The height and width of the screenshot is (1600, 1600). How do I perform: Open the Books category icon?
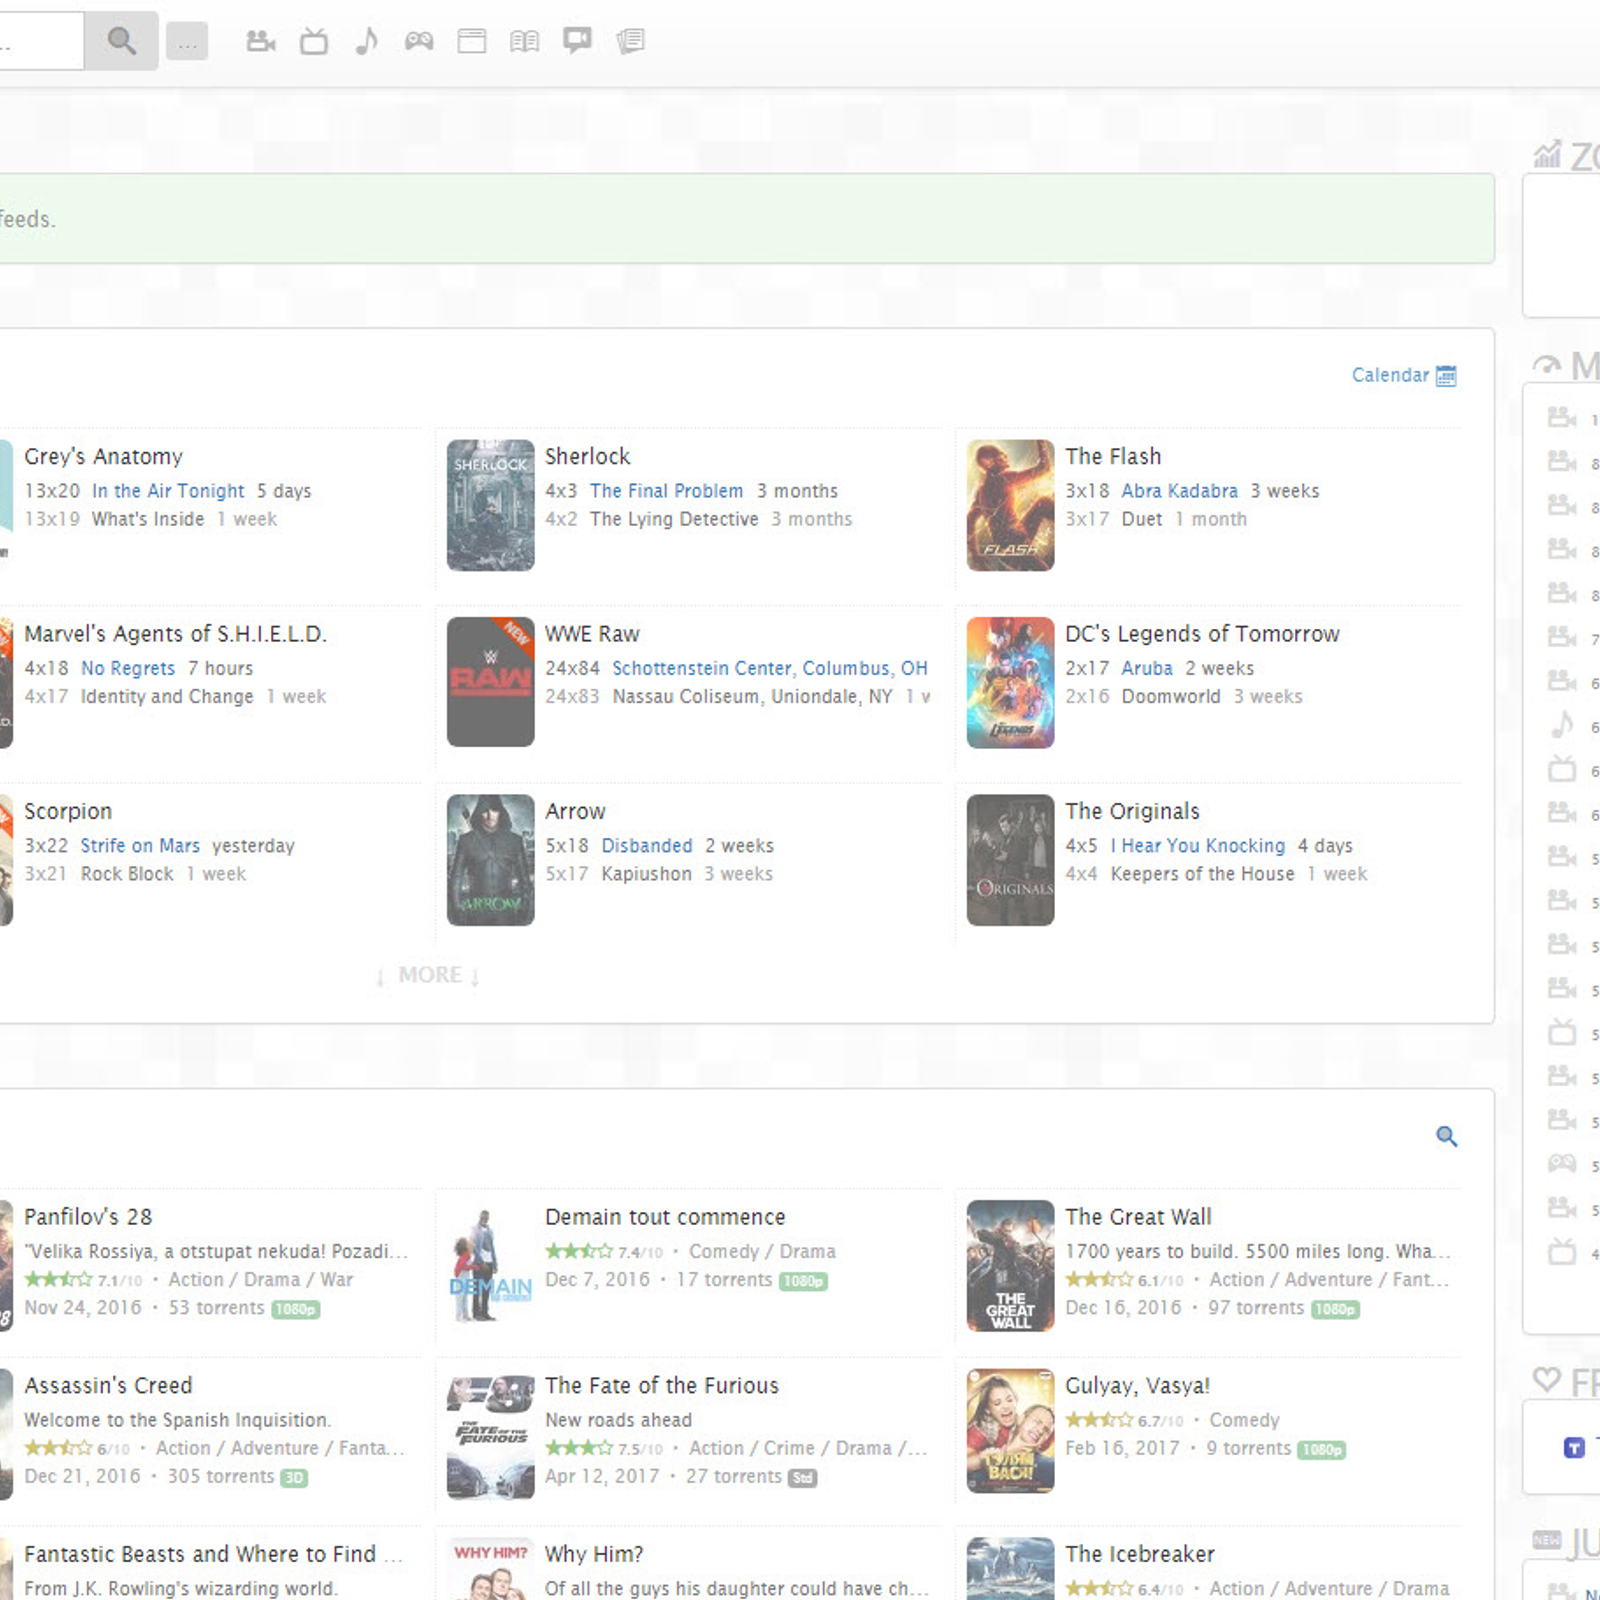pos(525,41)
